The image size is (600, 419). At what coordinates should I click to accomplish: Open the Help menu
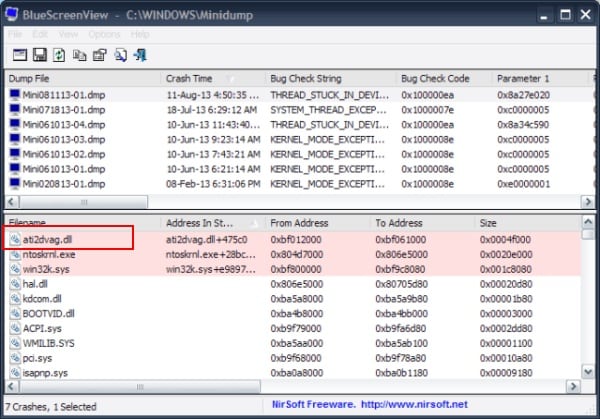[140, 34]
